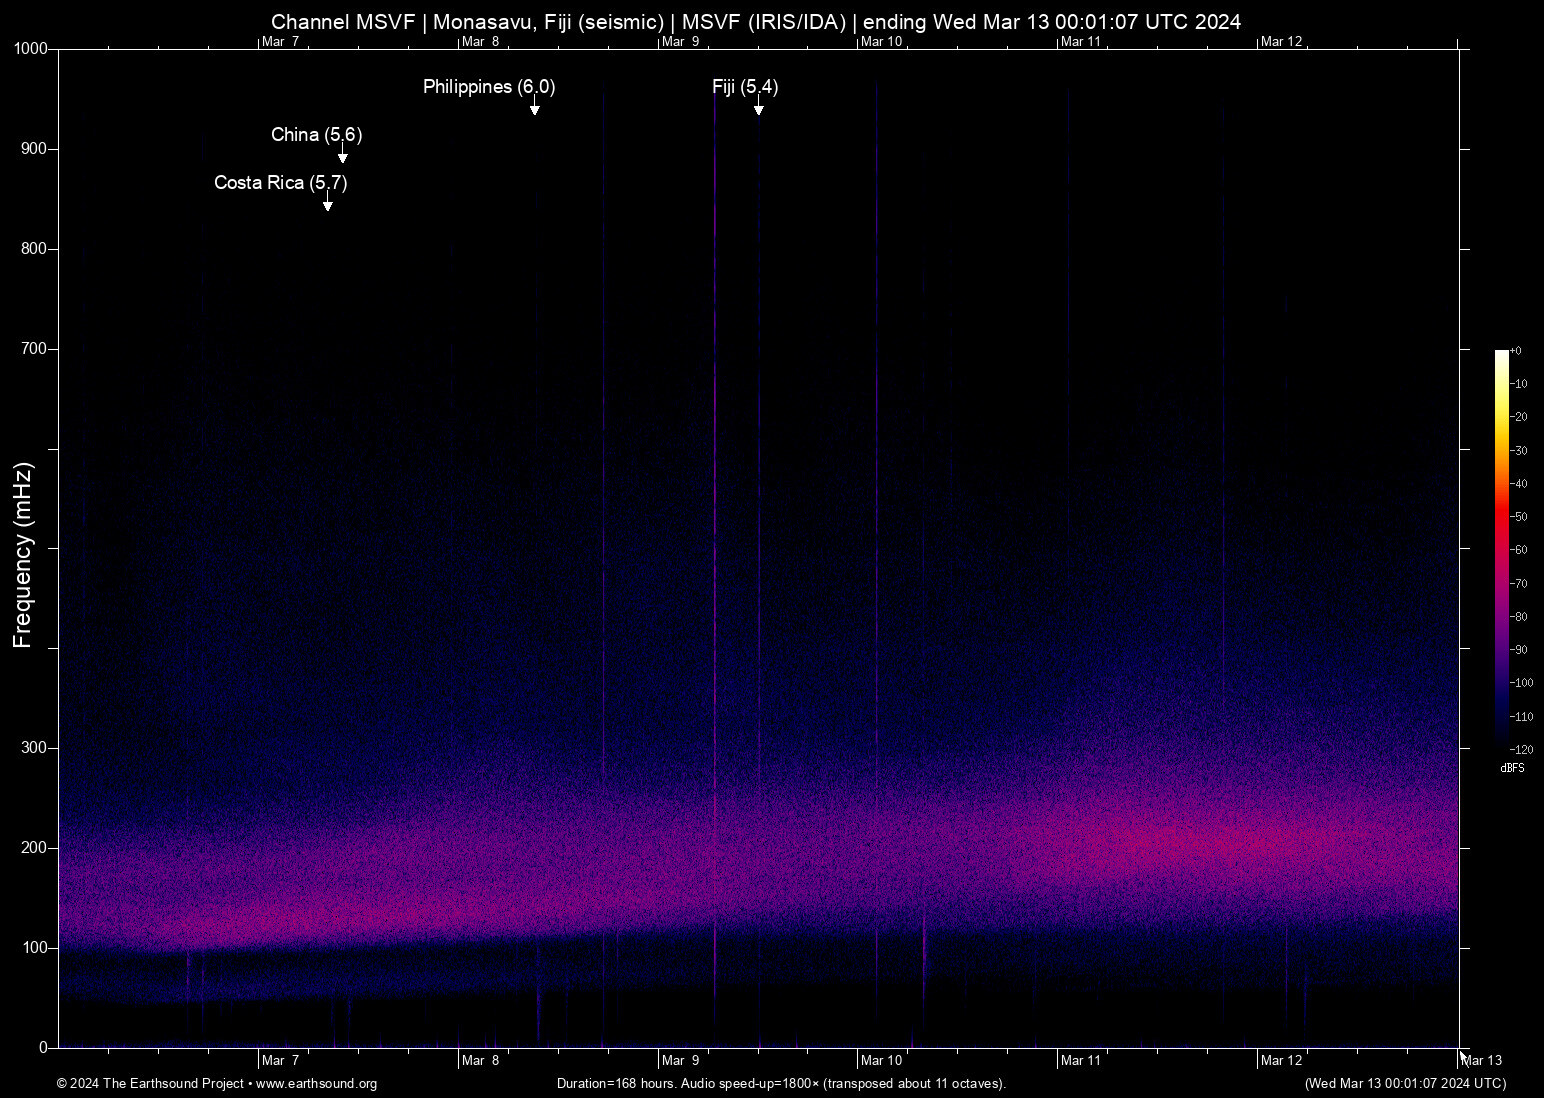
Task: Click the Mar 12 label on bottom axis
Action: point(1283,1060)
